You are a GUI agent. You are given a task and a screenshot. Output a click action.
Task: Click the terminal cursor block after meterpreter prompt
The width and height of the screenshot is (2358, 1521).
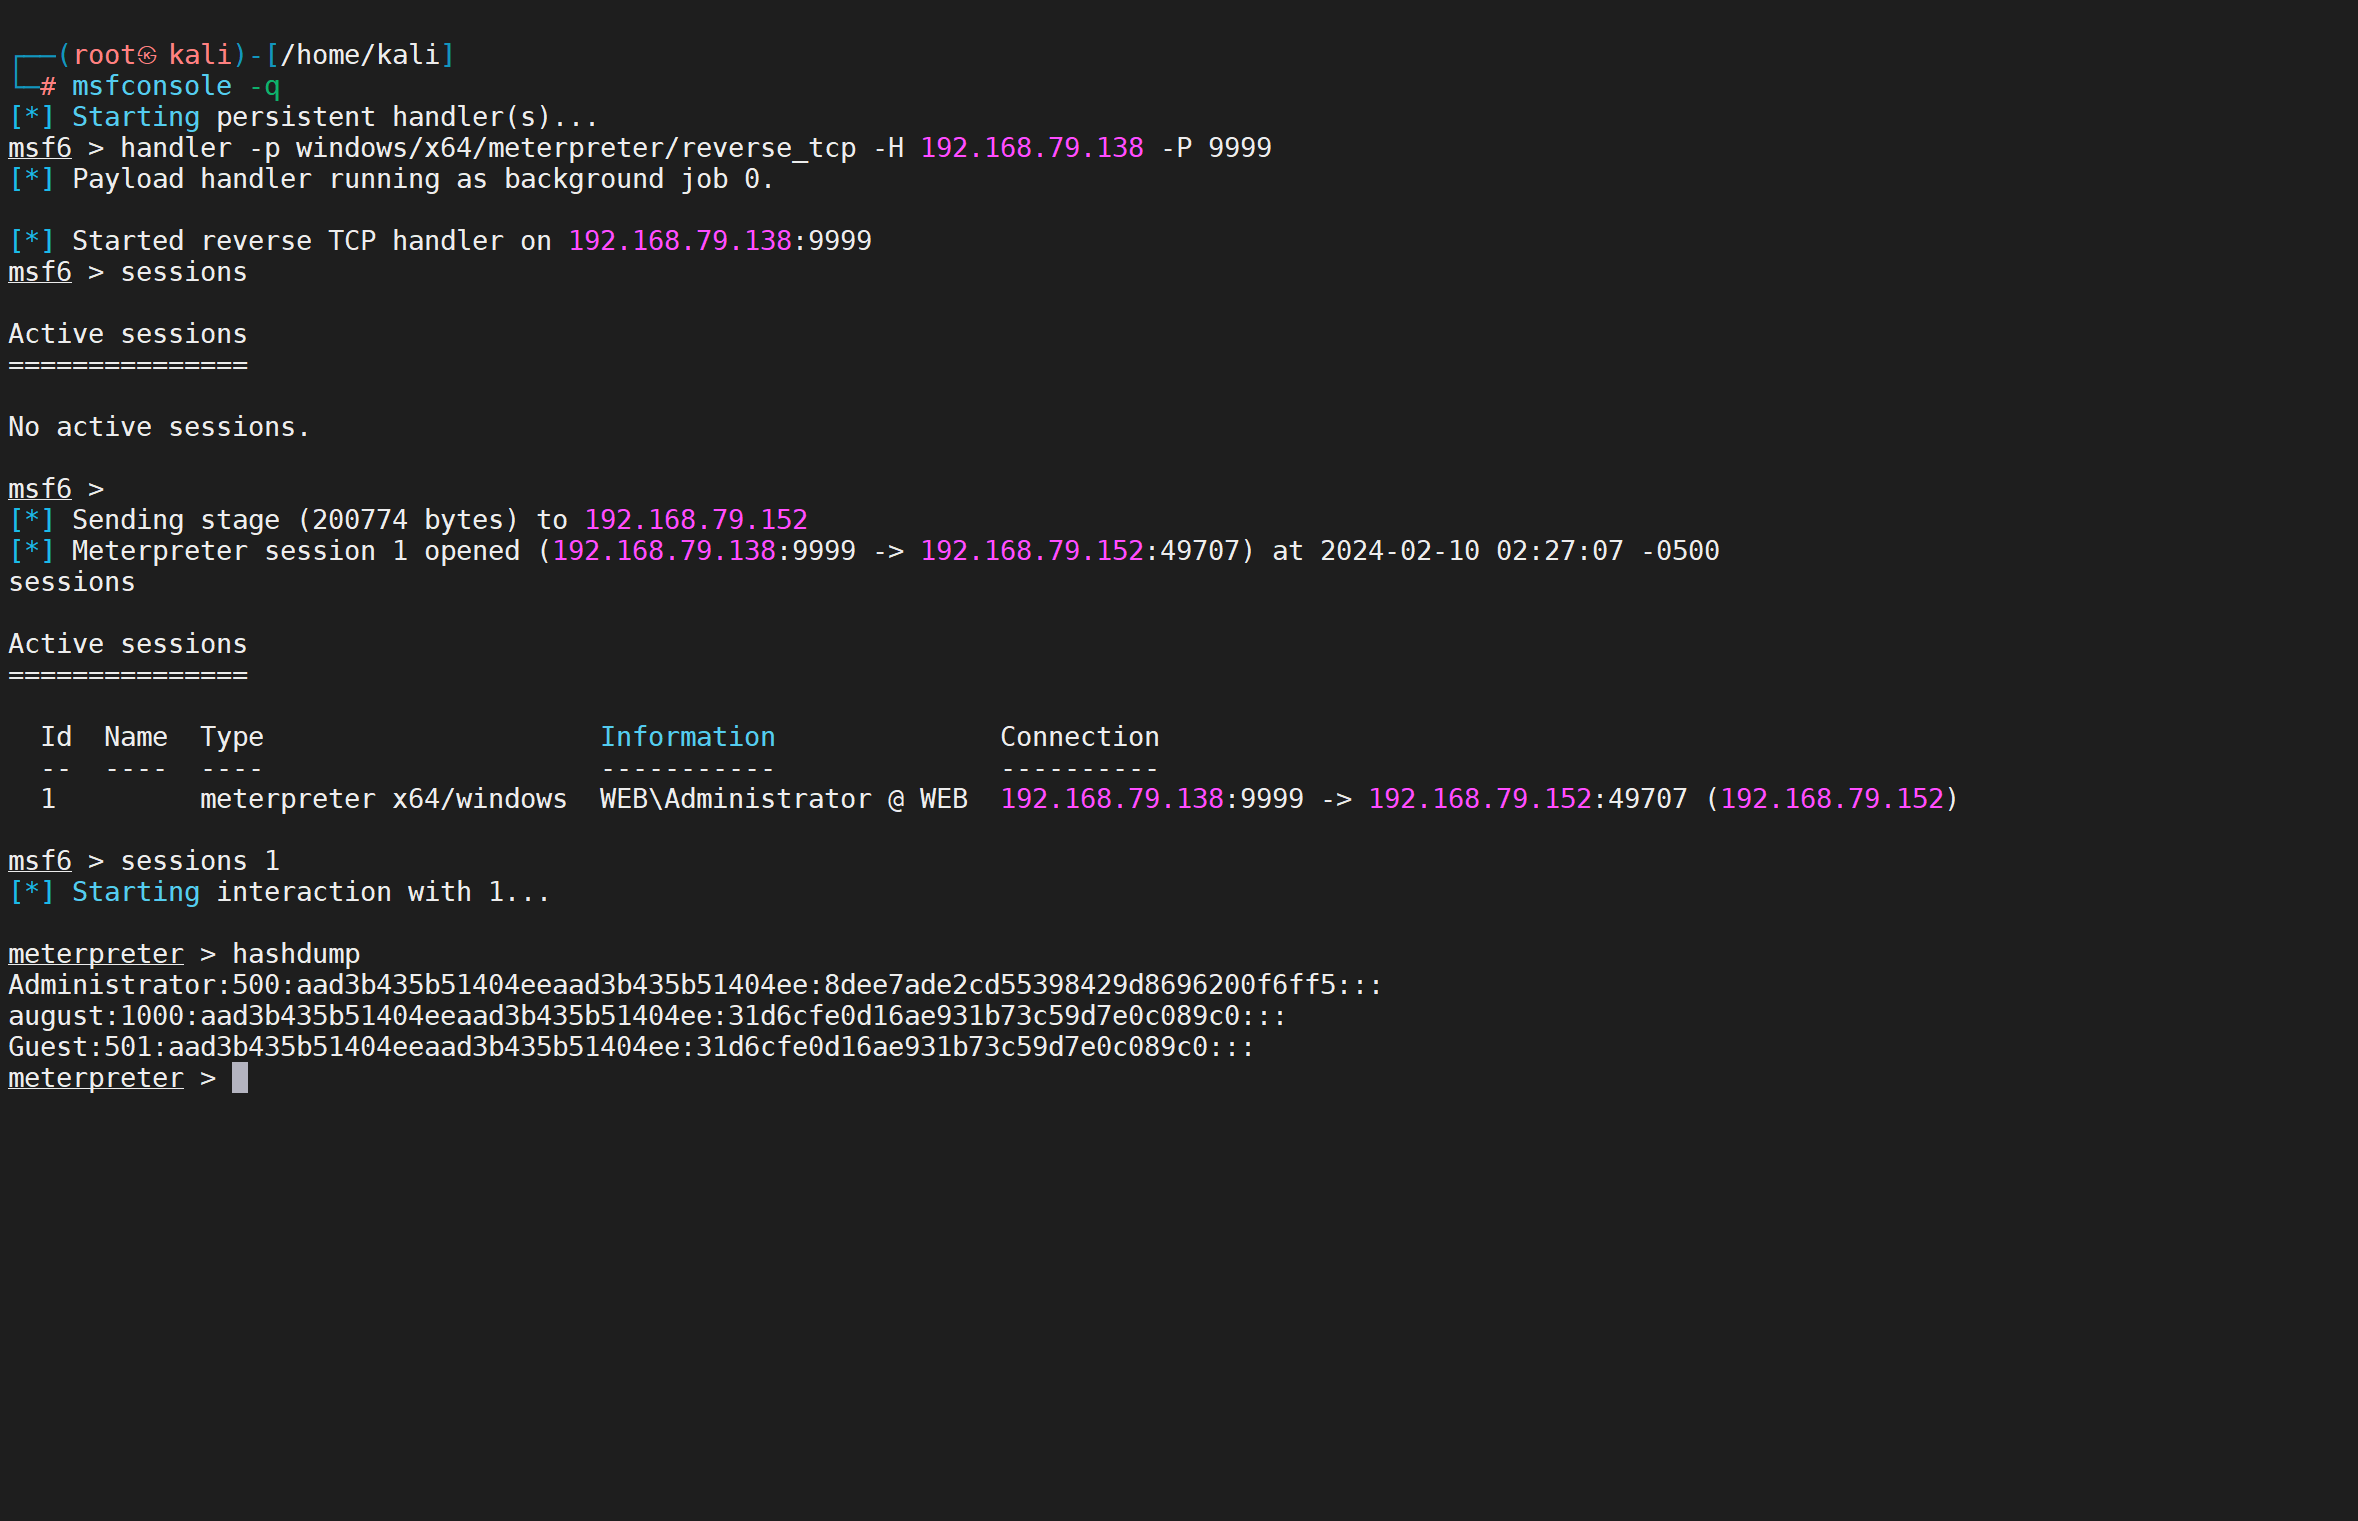(240, 1078)
